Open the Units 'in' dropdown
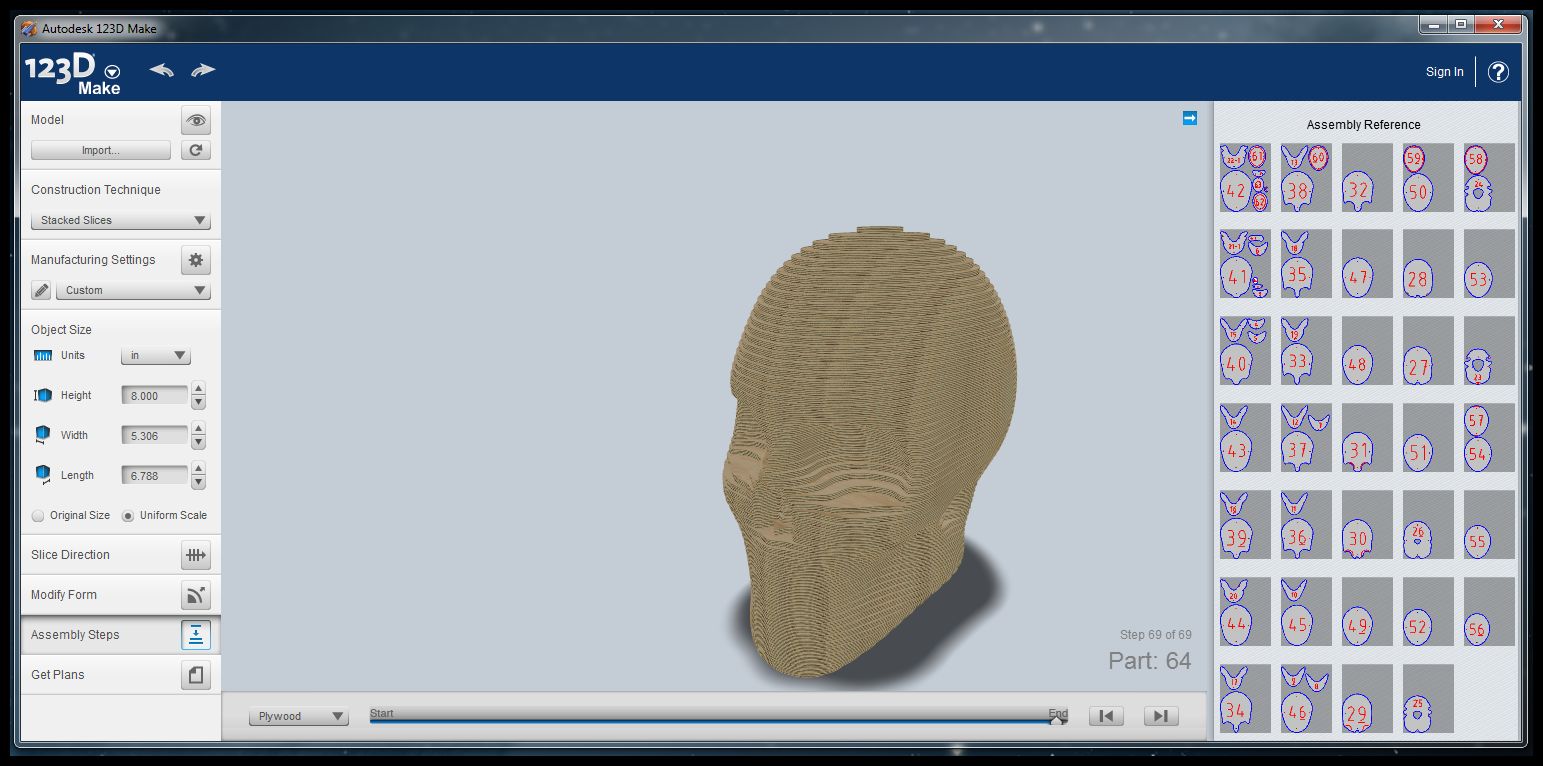The image size is (1543, 766). tap(156, 356)
